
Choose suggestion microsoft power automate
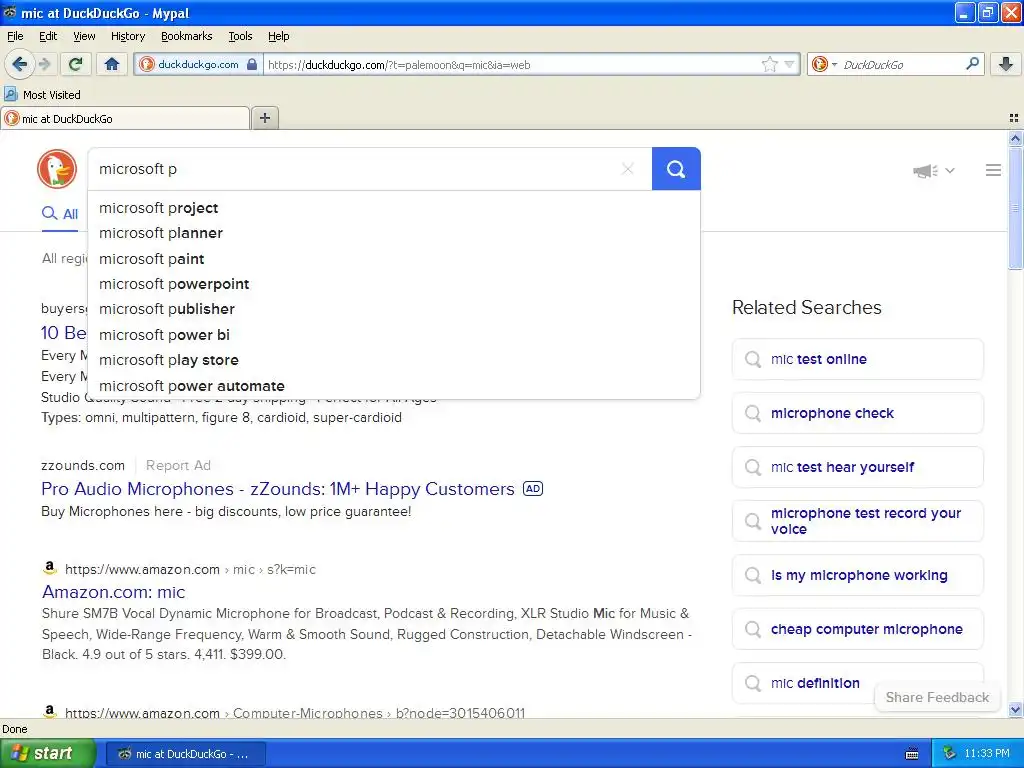pos(394,386)
